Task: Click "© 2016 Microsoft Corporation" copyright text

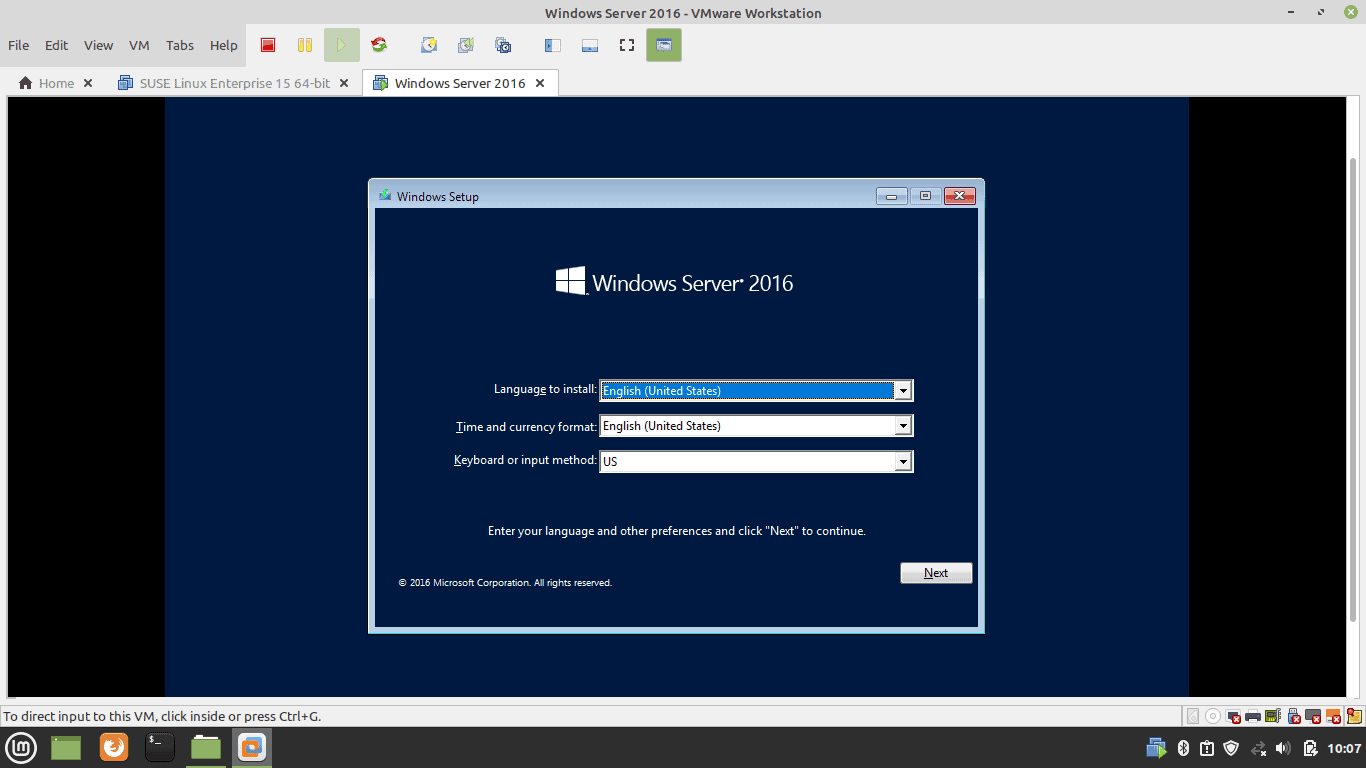Action: (505, 582)
